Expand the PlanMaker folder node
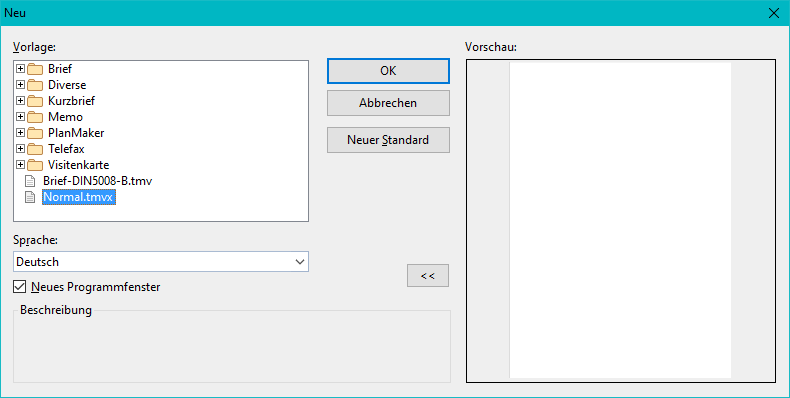 click(x=20, y=133)
